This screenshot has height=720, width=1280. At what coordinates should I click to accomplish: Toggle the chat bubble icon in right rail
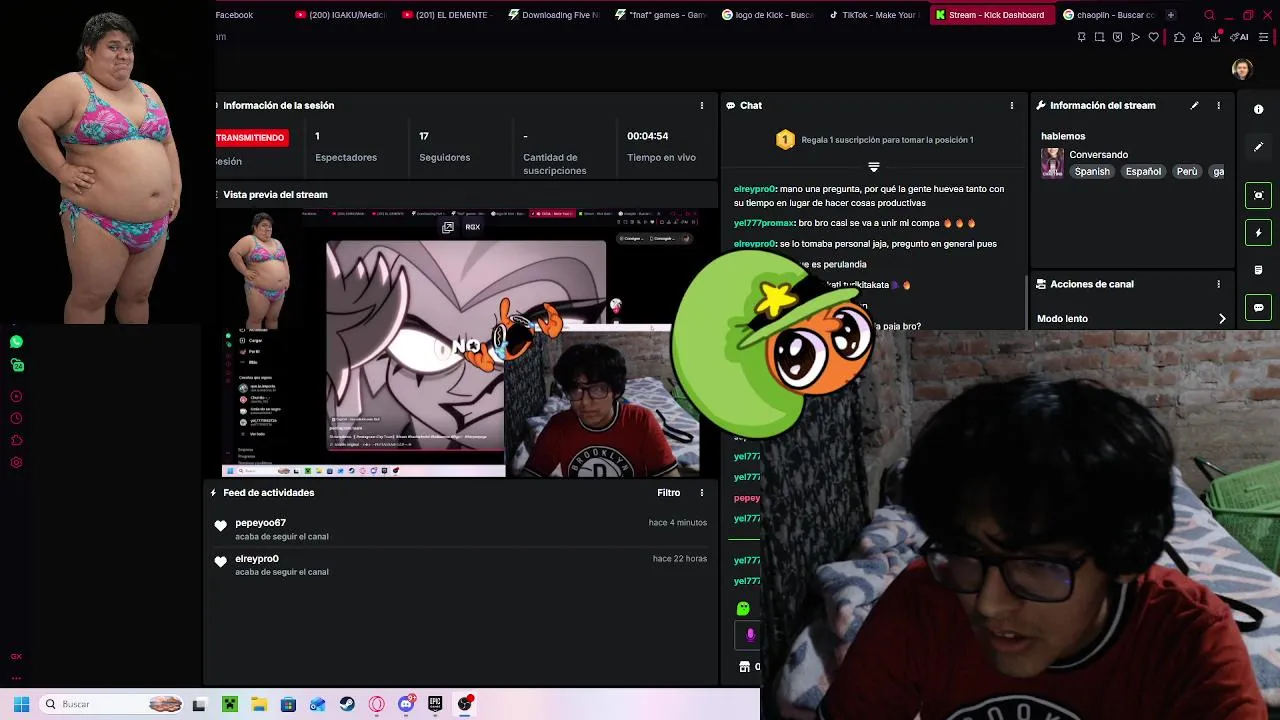pos(1259,307)
